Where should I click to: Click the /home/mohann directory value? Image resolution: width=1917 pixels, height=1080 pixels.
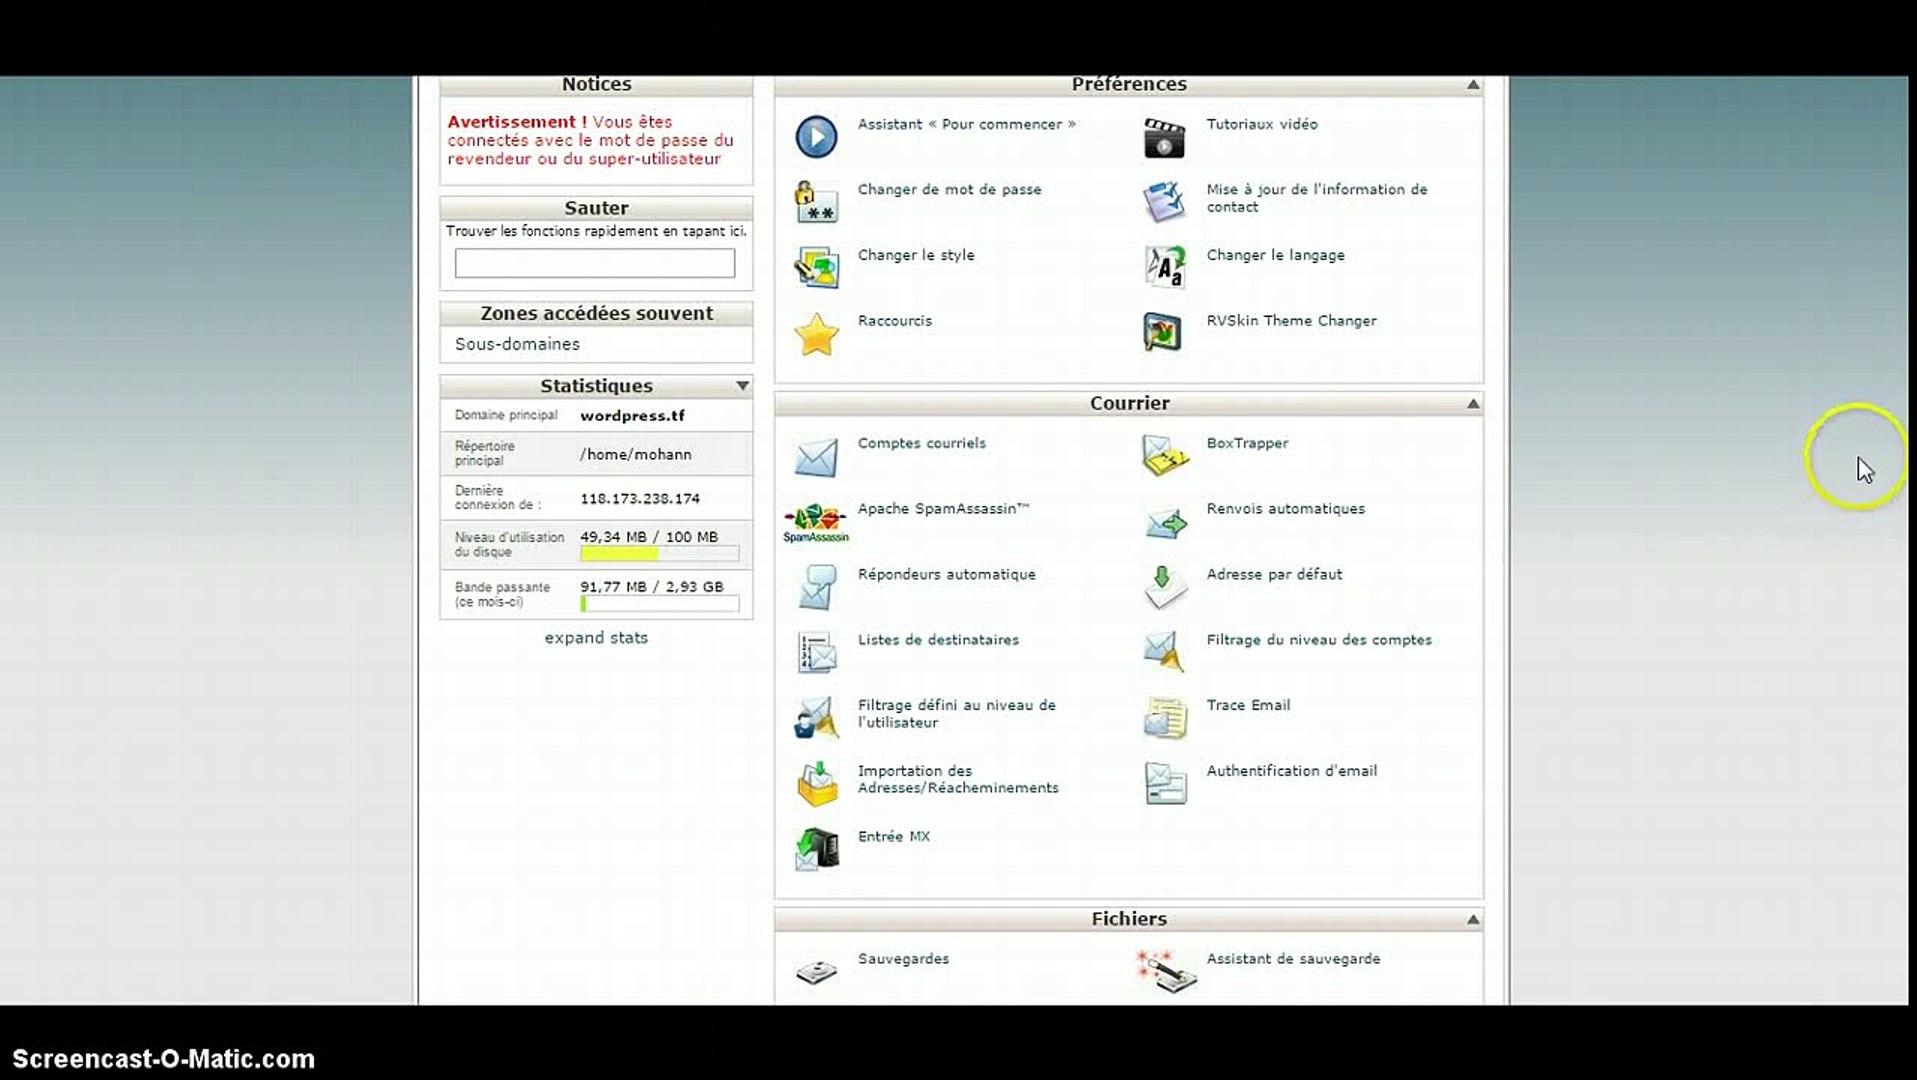coord(635,455)
